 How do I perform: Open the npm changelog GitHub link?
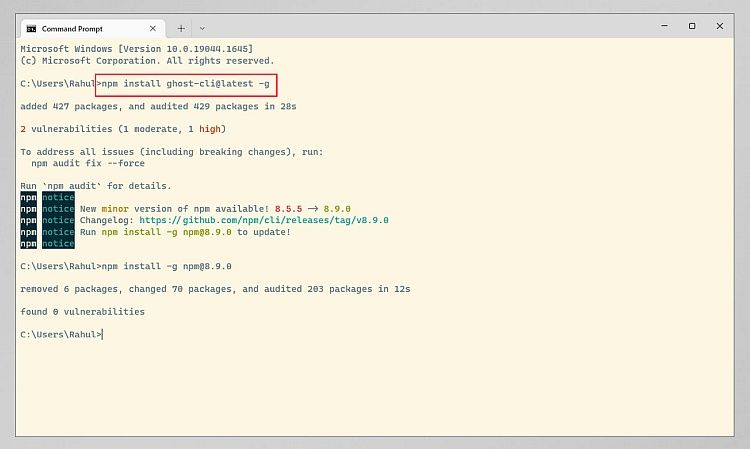point(264,220)
